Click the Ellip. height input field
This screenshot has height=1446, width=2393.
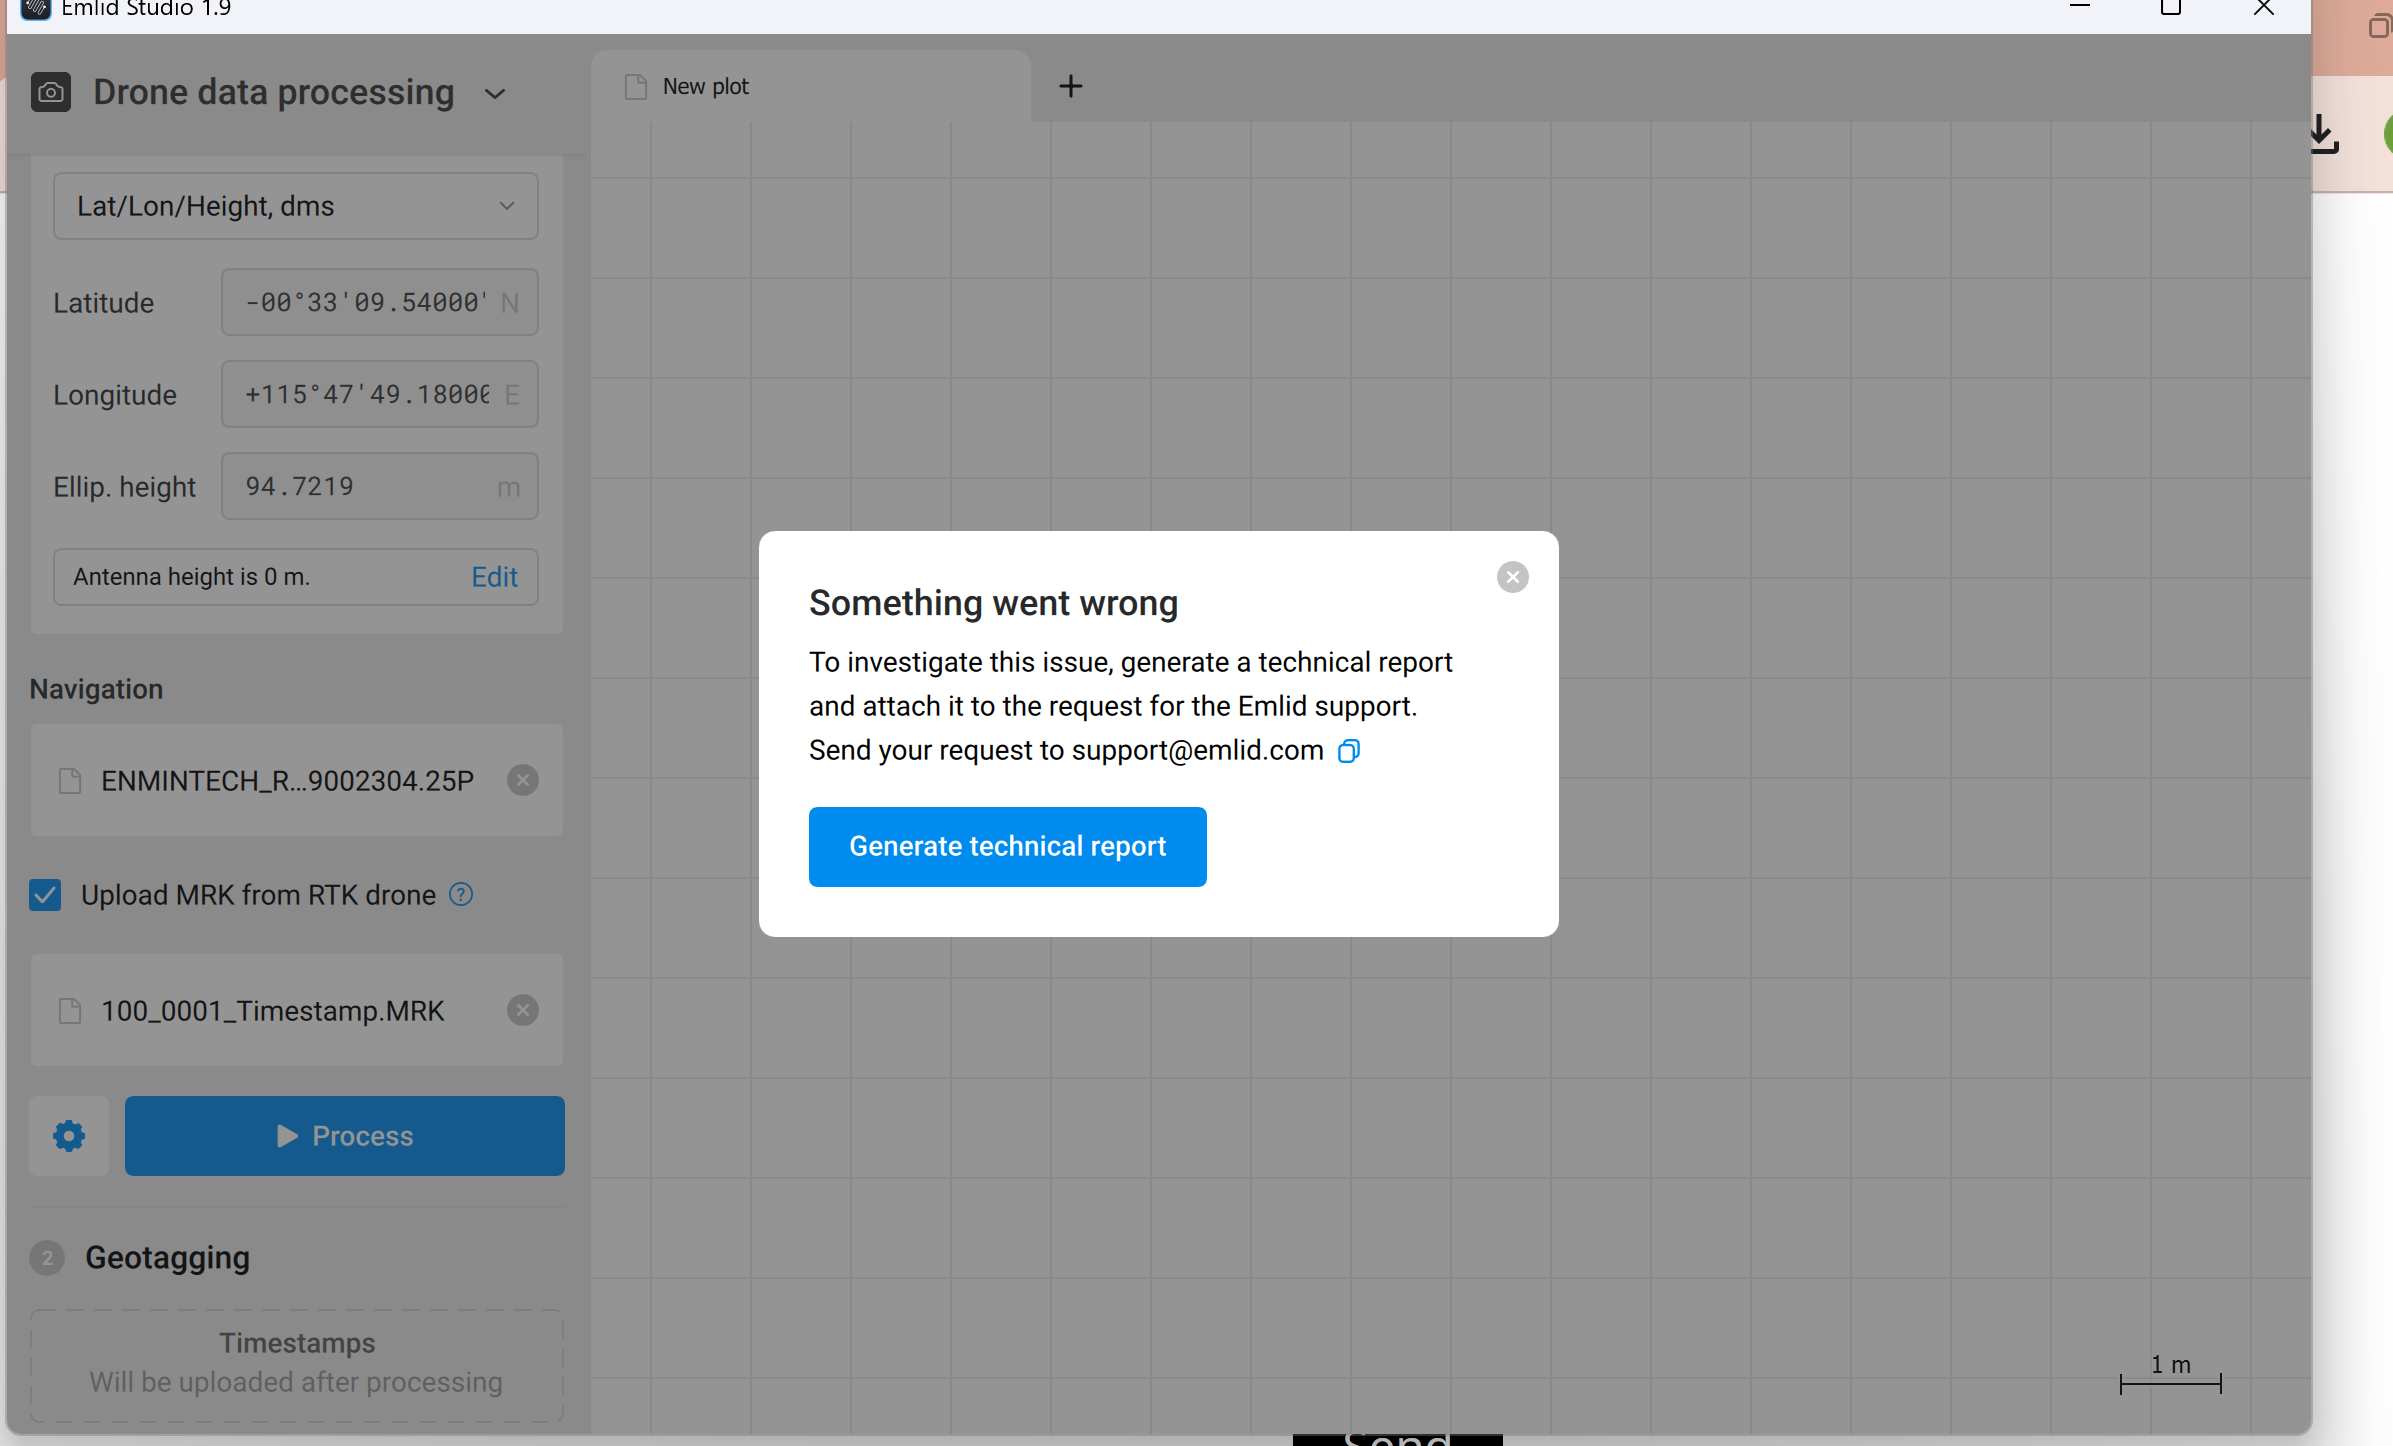click(x=380, y=486)
